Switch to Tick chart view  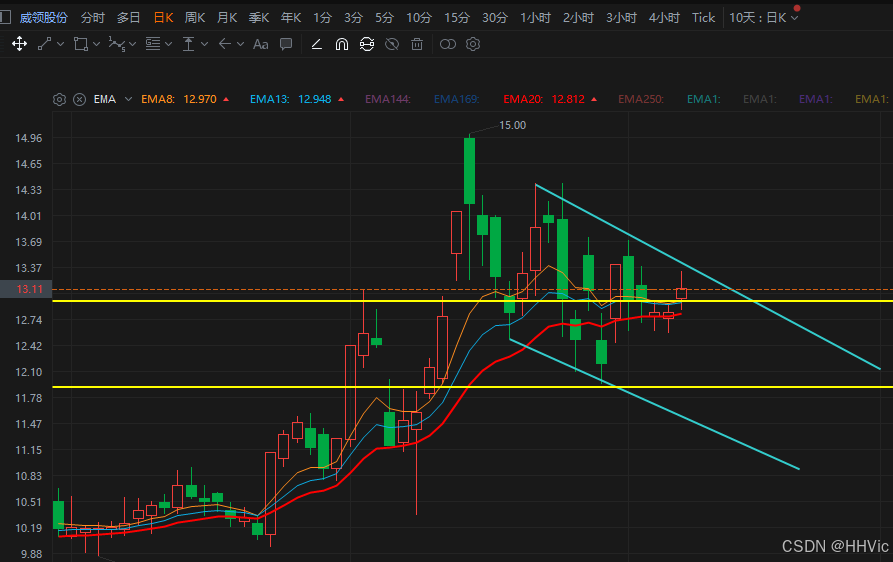point(703,18)
